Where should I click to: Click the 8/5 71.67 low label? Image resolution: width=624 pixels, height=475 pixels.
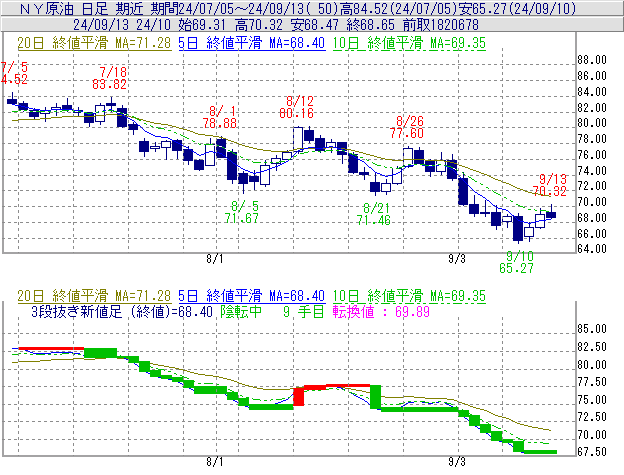coord(242,212)
